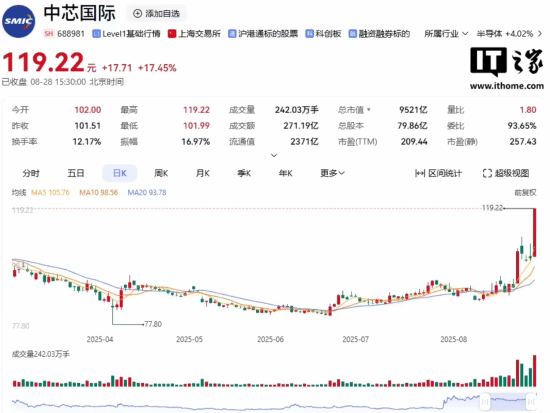Image resolution: width=550 pixels, height=413 pixels.
Task: Select the 季K chart tab
Action: tap(244, 173)
